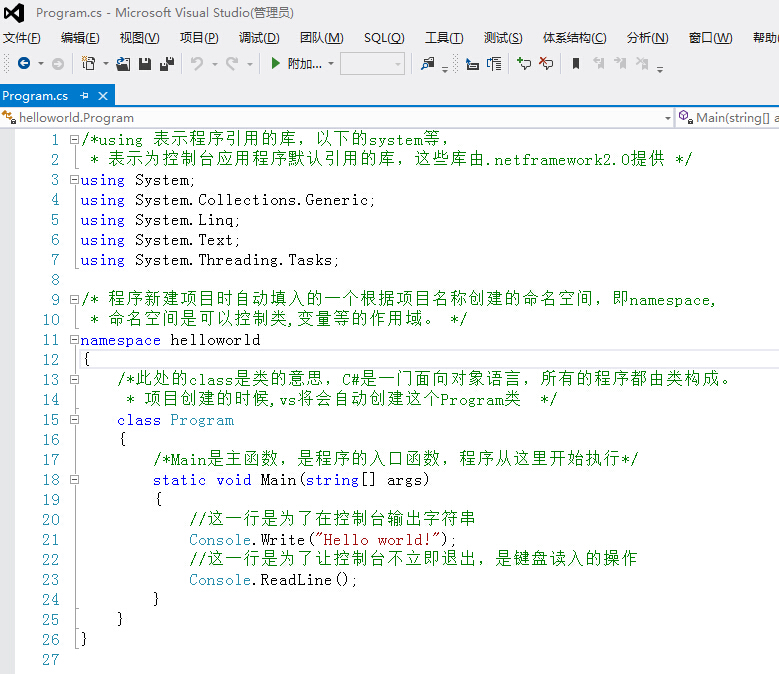Image resolution: width=779 pixels, height=674 pixels.
Task: Collapse the comment block on line 1
Action: tap(74, 140)
